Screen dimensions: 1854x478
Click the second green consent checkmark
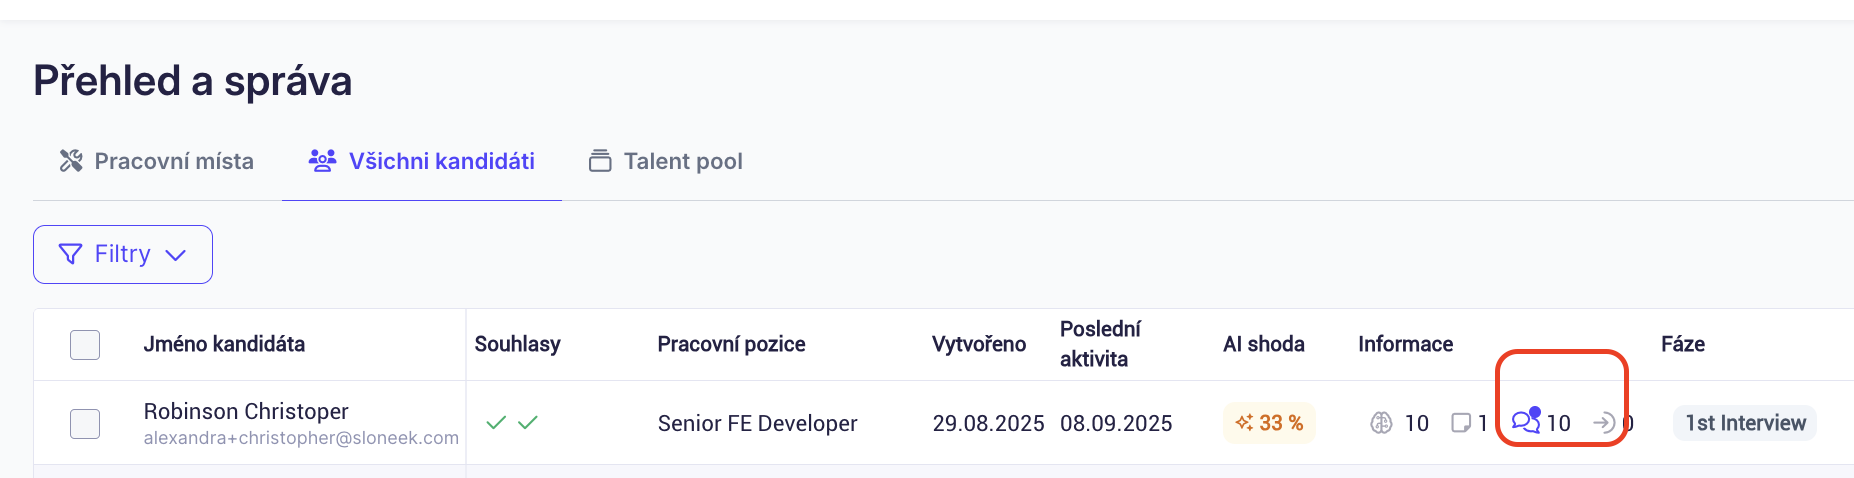click(x=528, y=423)
